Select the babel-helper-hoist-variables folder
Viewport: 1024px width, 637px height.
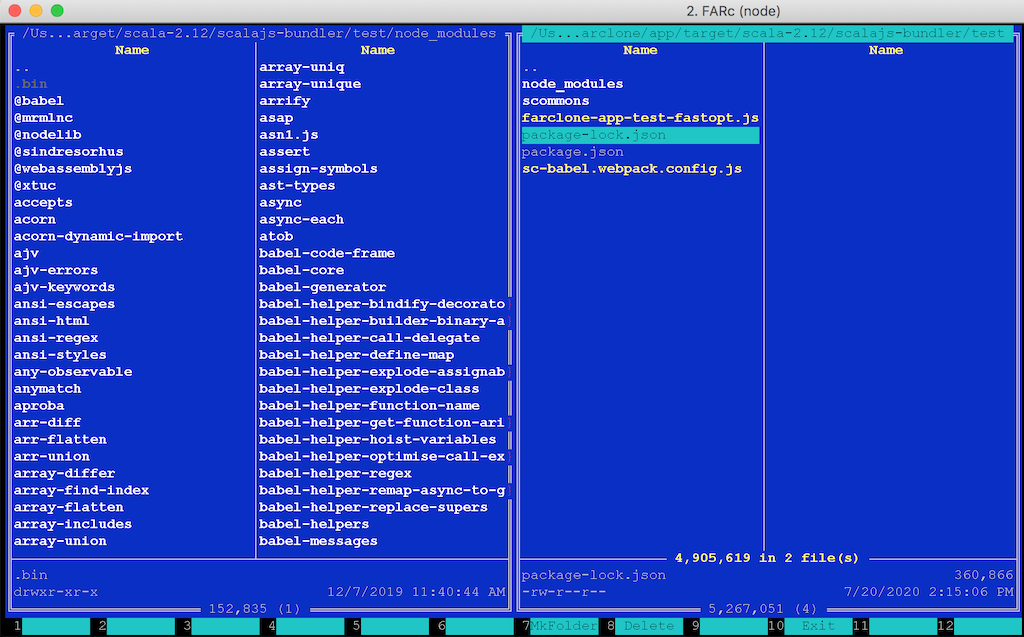[378, 440]
